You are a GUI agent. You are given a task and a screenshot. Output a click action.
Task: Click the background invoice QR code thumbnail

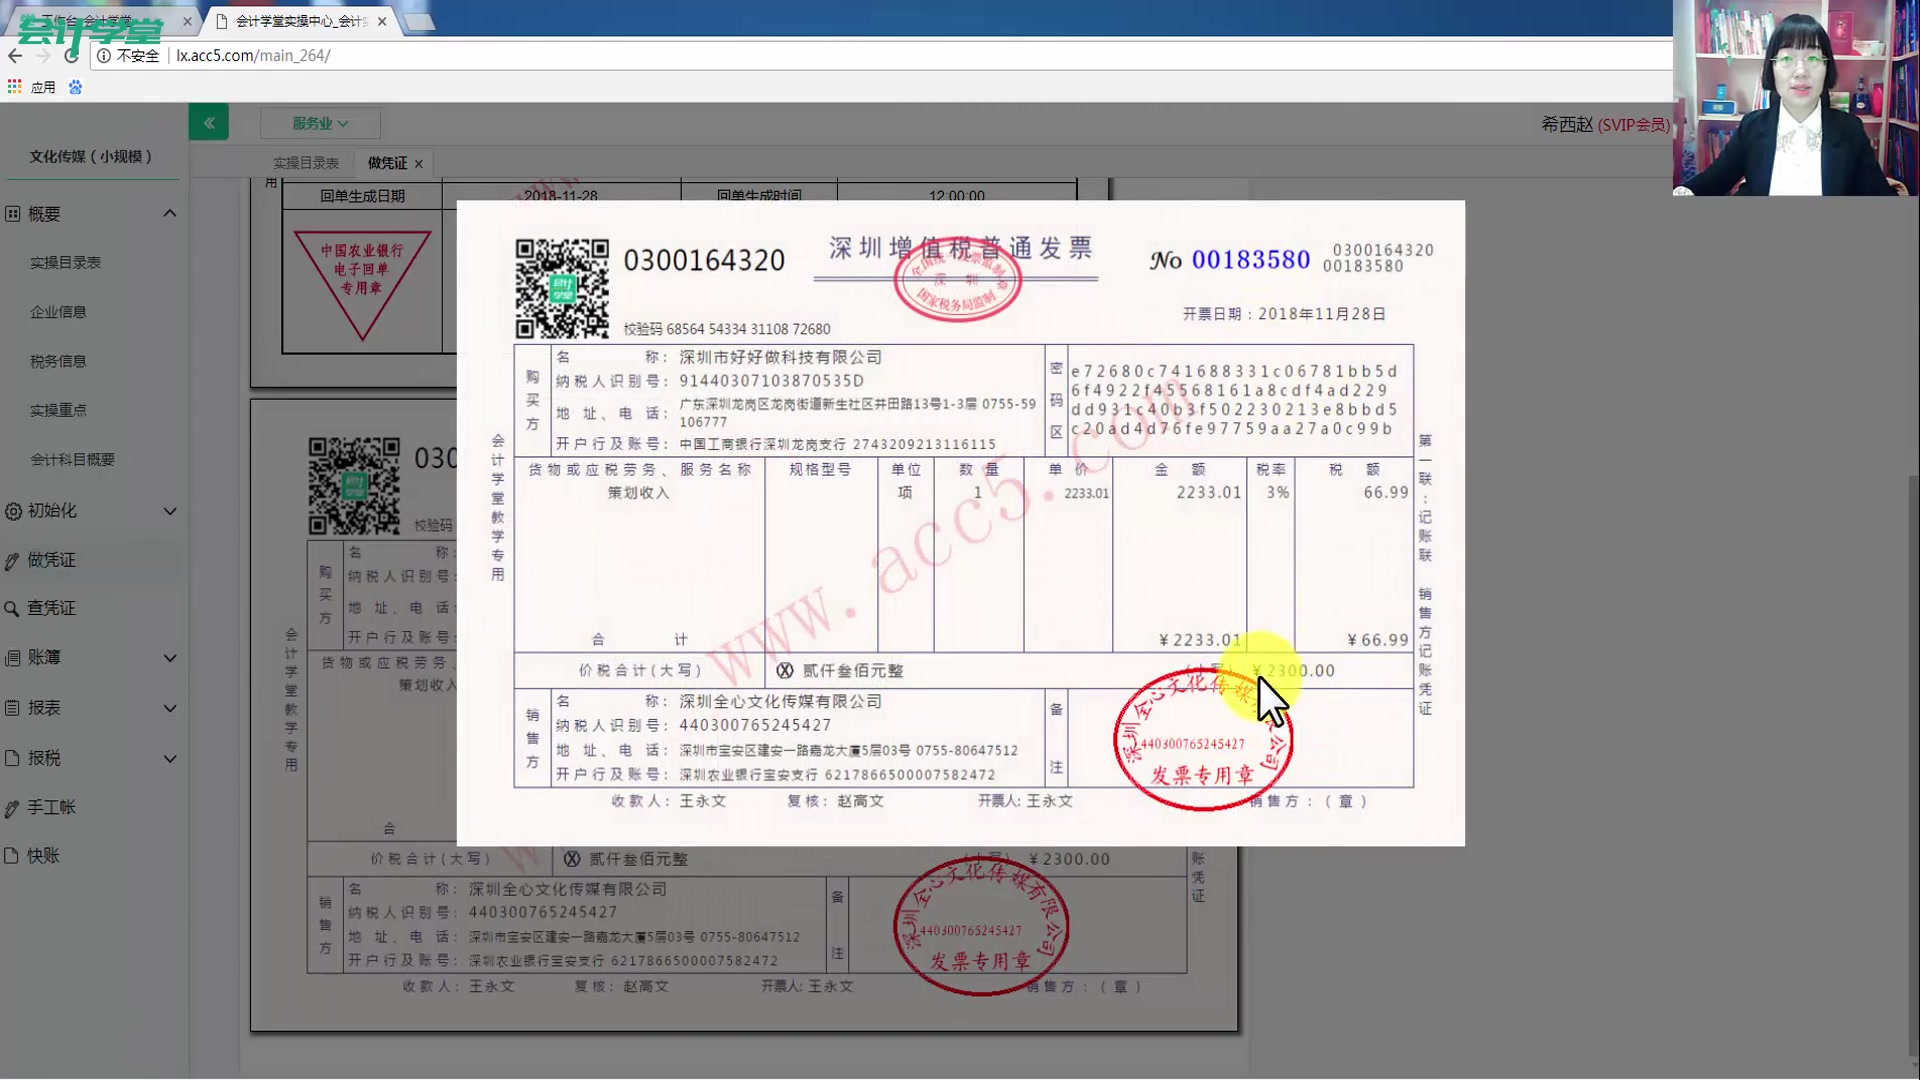coord(354,486)
